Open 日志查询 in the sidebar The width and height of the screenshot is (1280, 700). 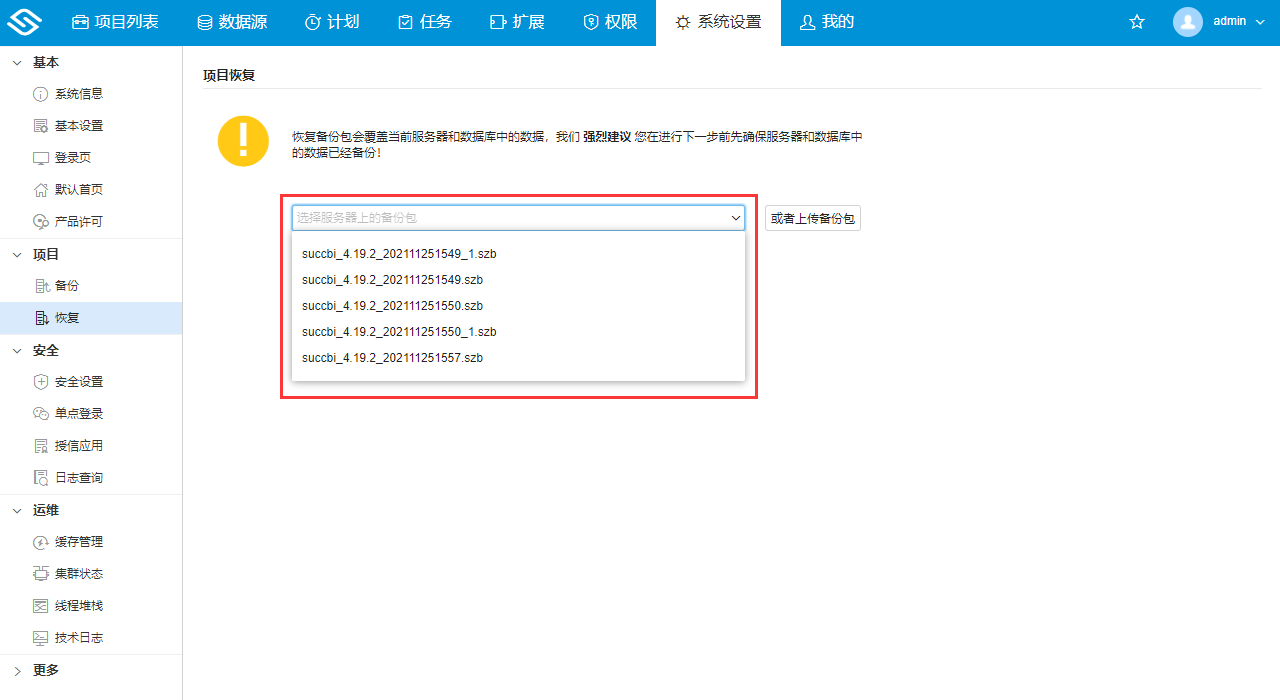(78, 478)
